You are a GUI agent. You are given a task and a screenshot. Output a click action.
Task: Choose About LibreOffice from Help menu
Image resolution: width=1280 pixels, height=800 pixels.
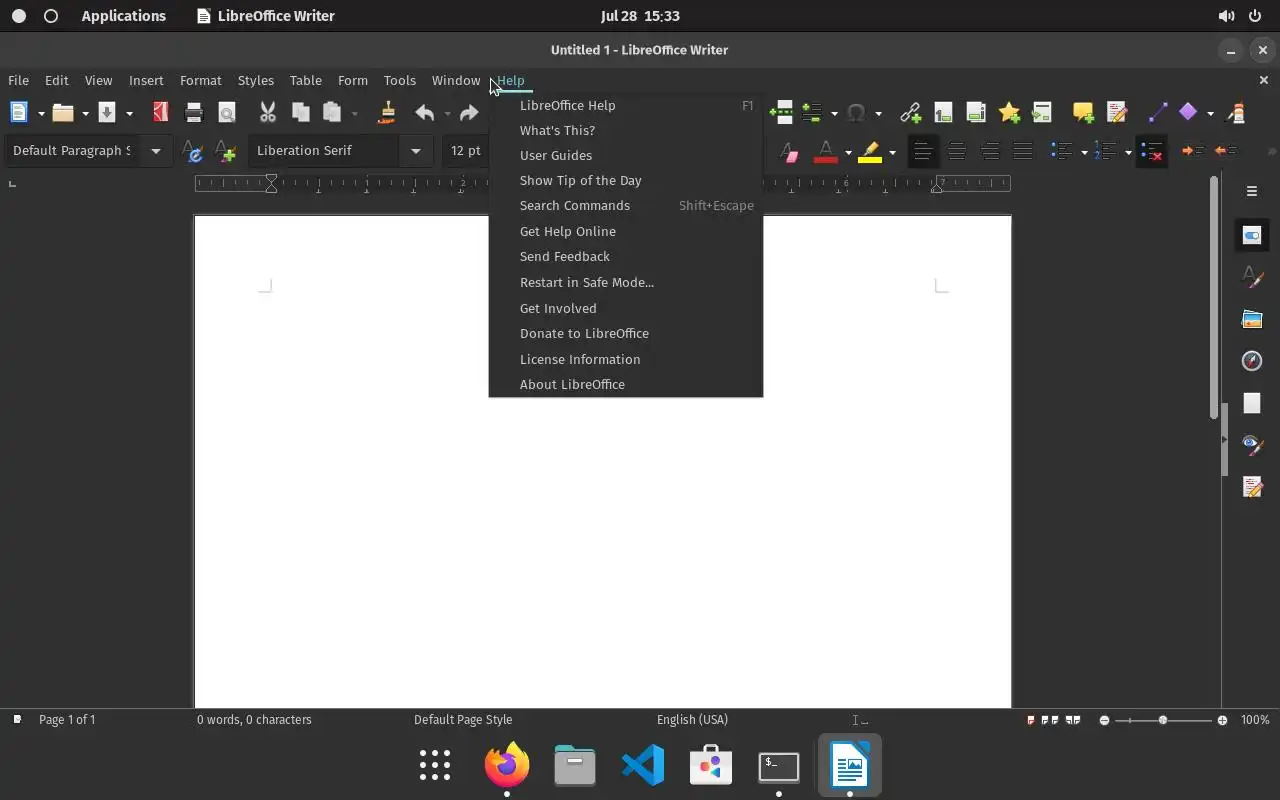626,384
